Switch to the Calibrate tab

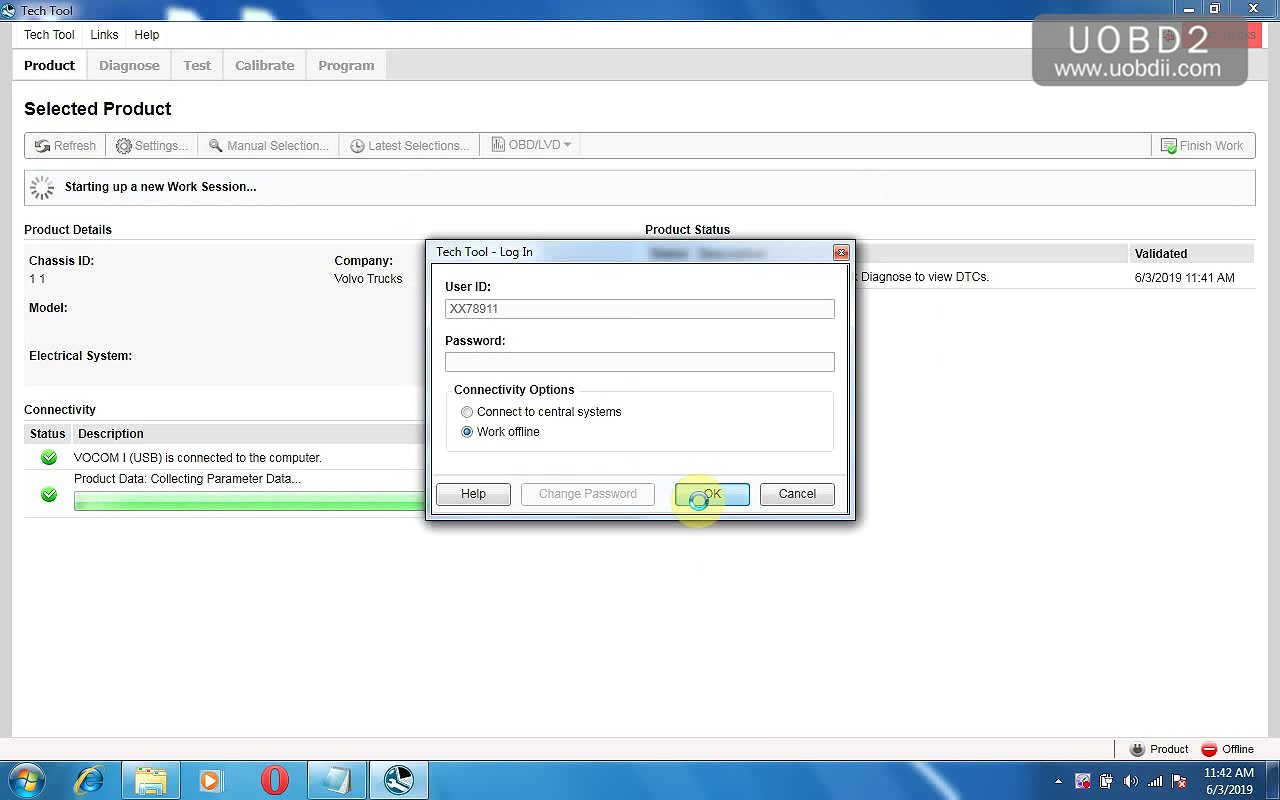(x=265, y=65)
